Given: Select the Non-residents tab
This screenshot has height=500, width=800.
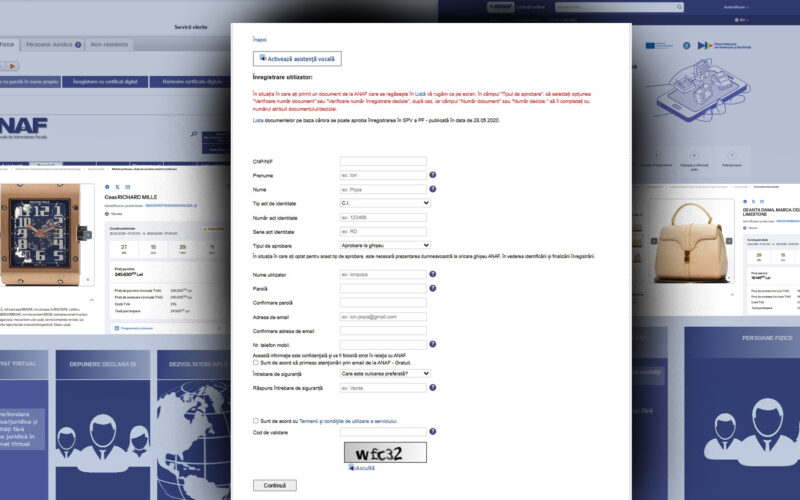Looking at the screenshot, I should tap(109, 45).
